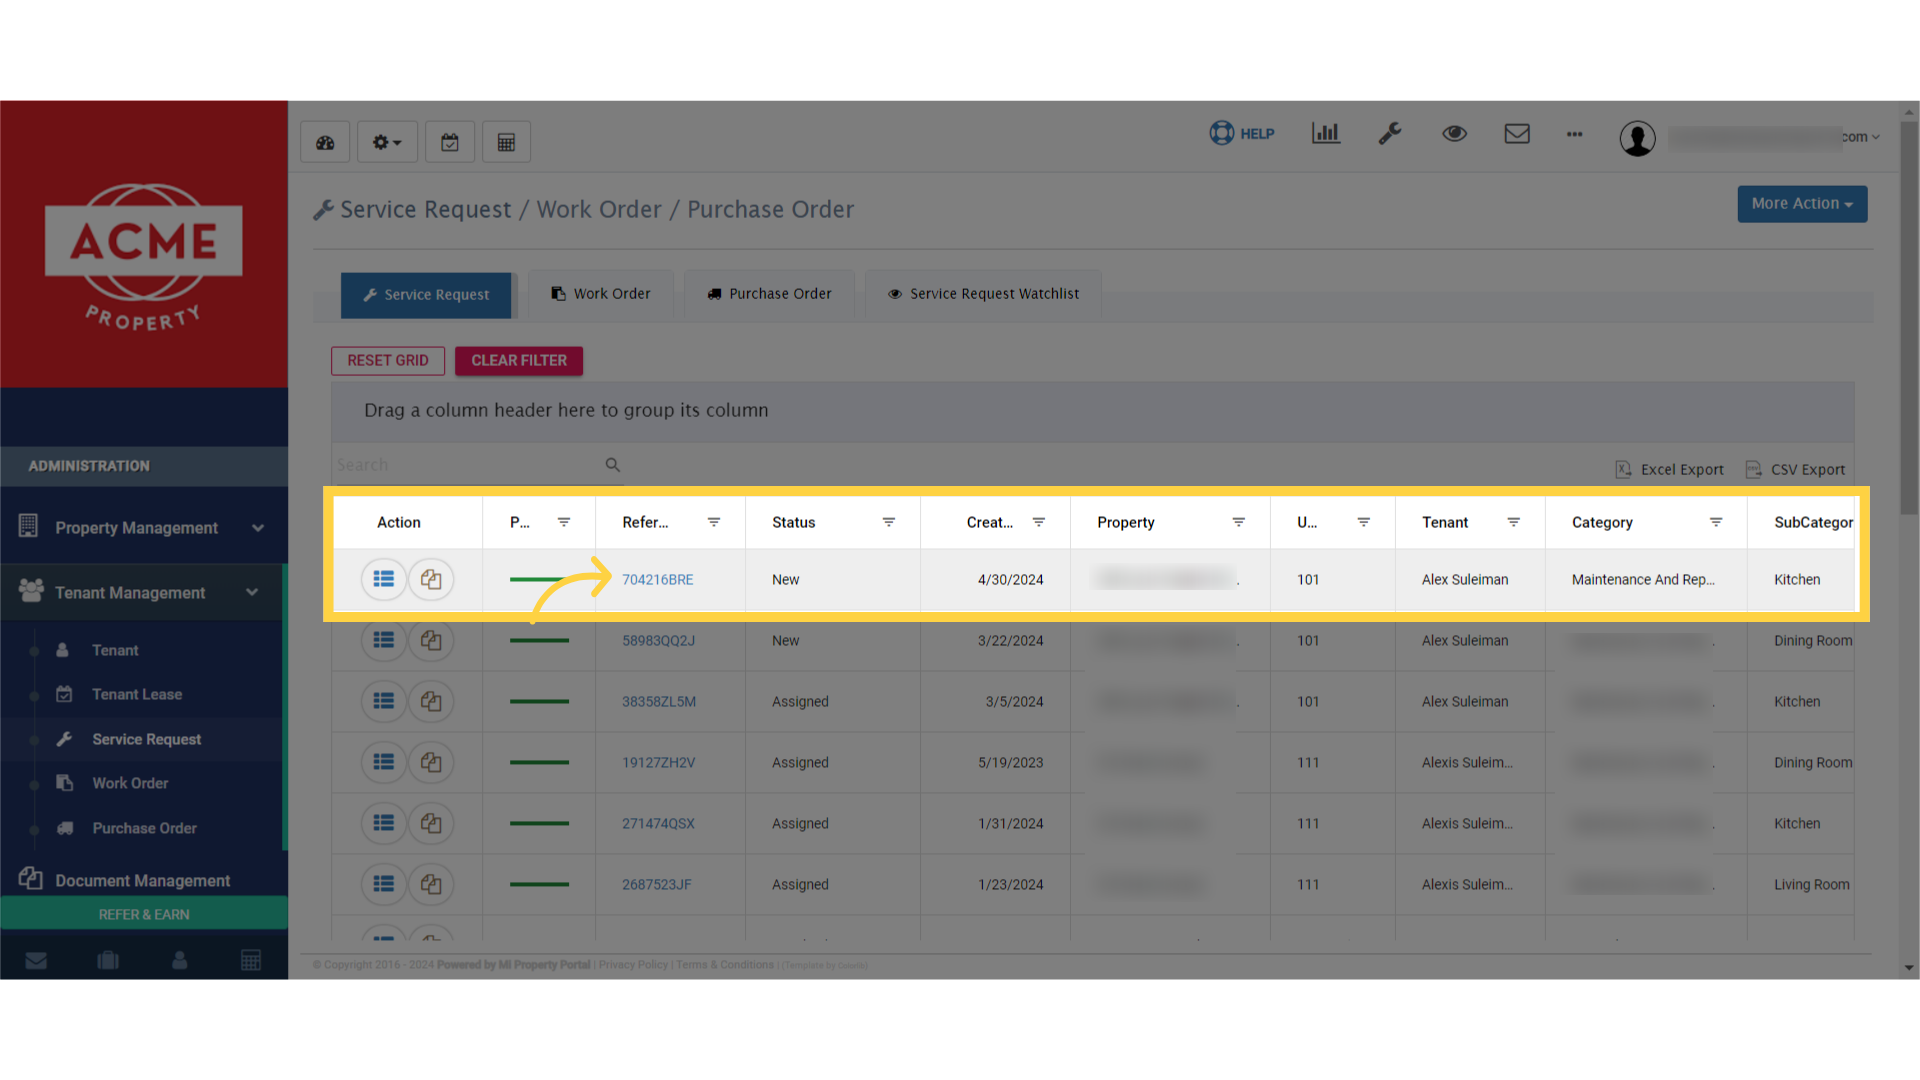
Task: Click the copy icon in the 58983QQ2J row
Action: pyautogui.click(x=431, y=640)
